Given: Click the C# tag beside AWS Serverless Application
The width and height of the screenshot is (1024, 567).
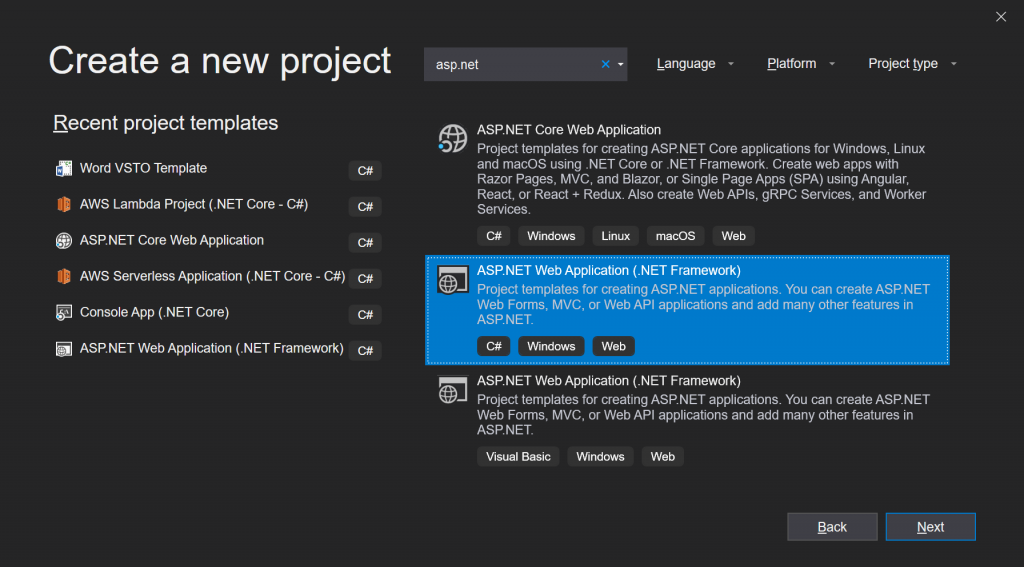Looking at the screenshot, I should pyautogui.click(x=365, y=279).
